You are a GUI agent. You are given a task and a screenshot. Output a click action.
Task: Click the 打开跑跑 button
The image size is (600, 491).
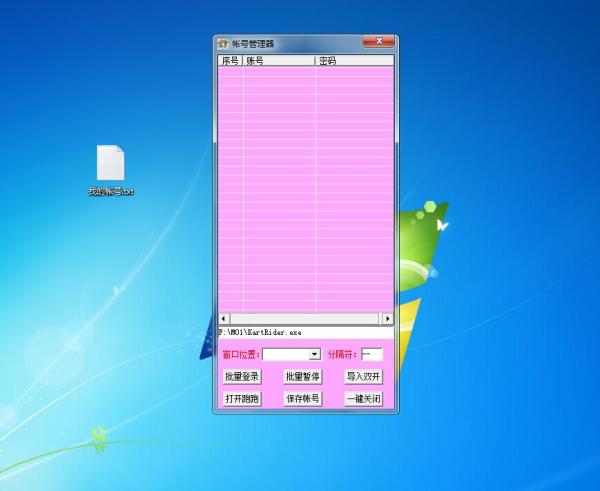click(x=242, y=399)
